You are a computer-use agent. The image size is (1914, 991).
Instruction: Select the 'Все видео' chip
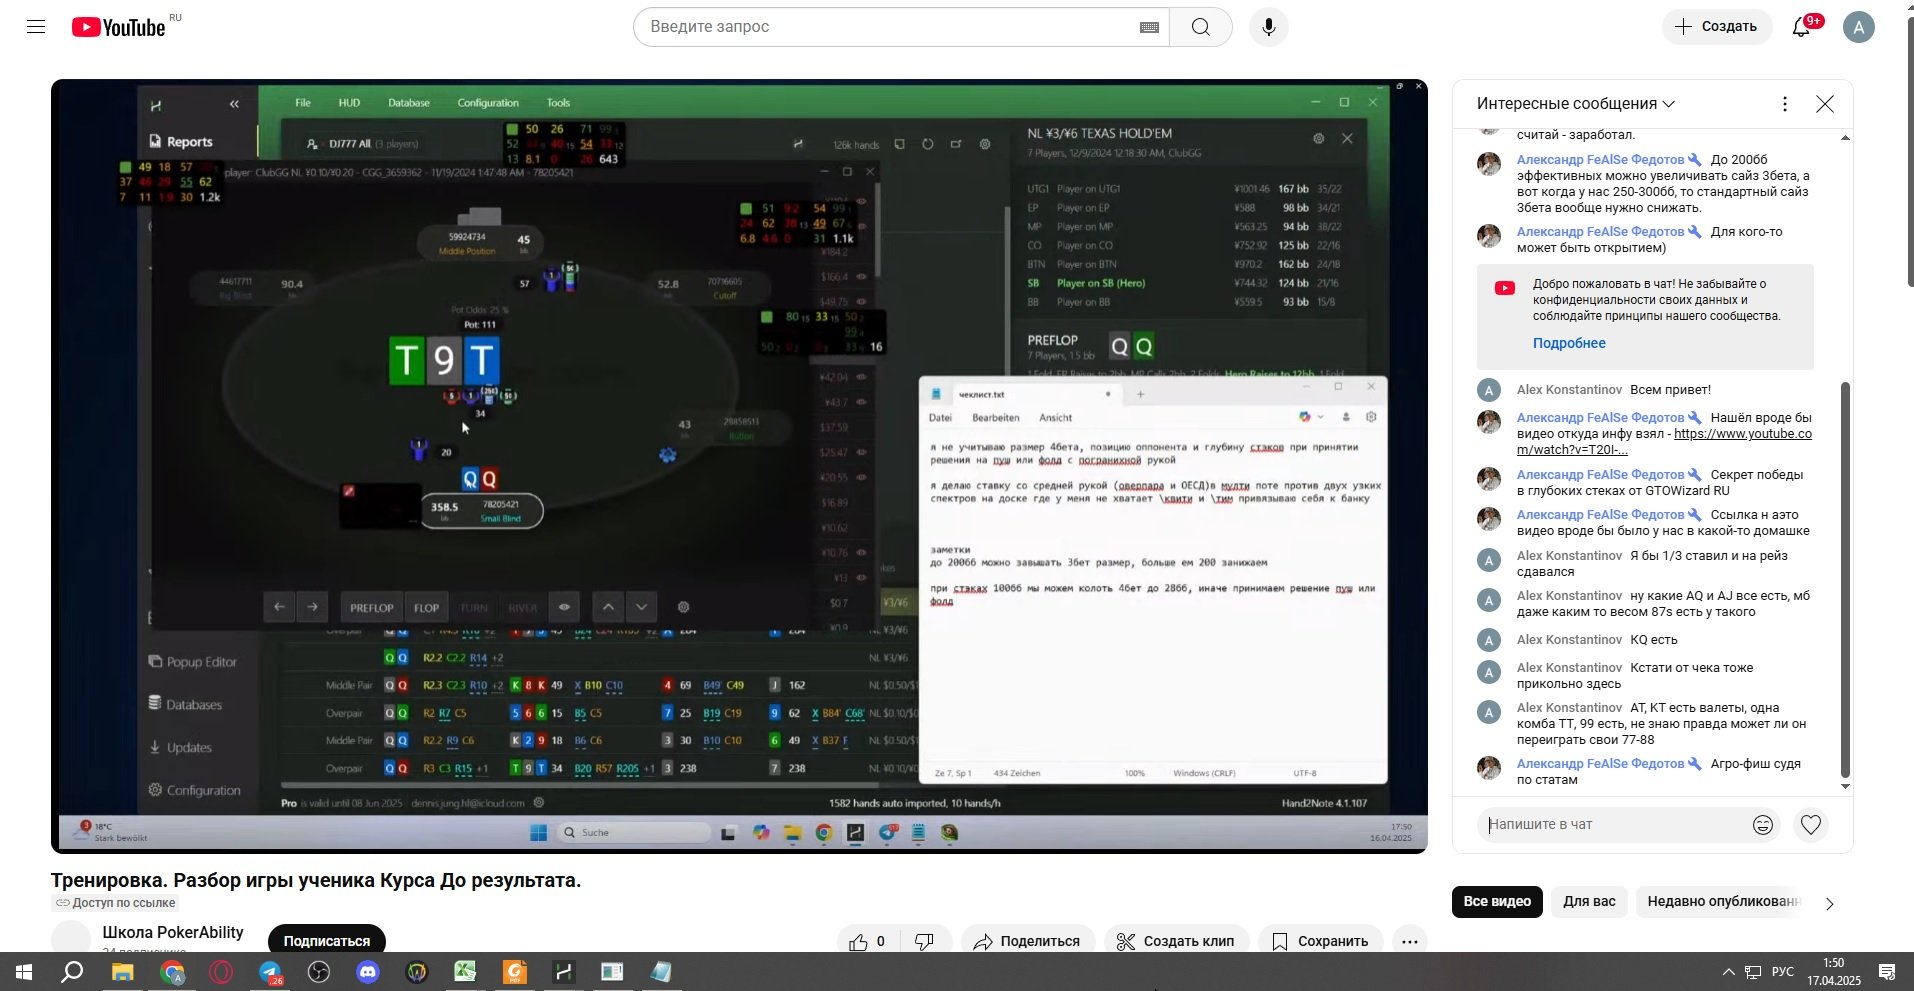tap(1497, 902)
